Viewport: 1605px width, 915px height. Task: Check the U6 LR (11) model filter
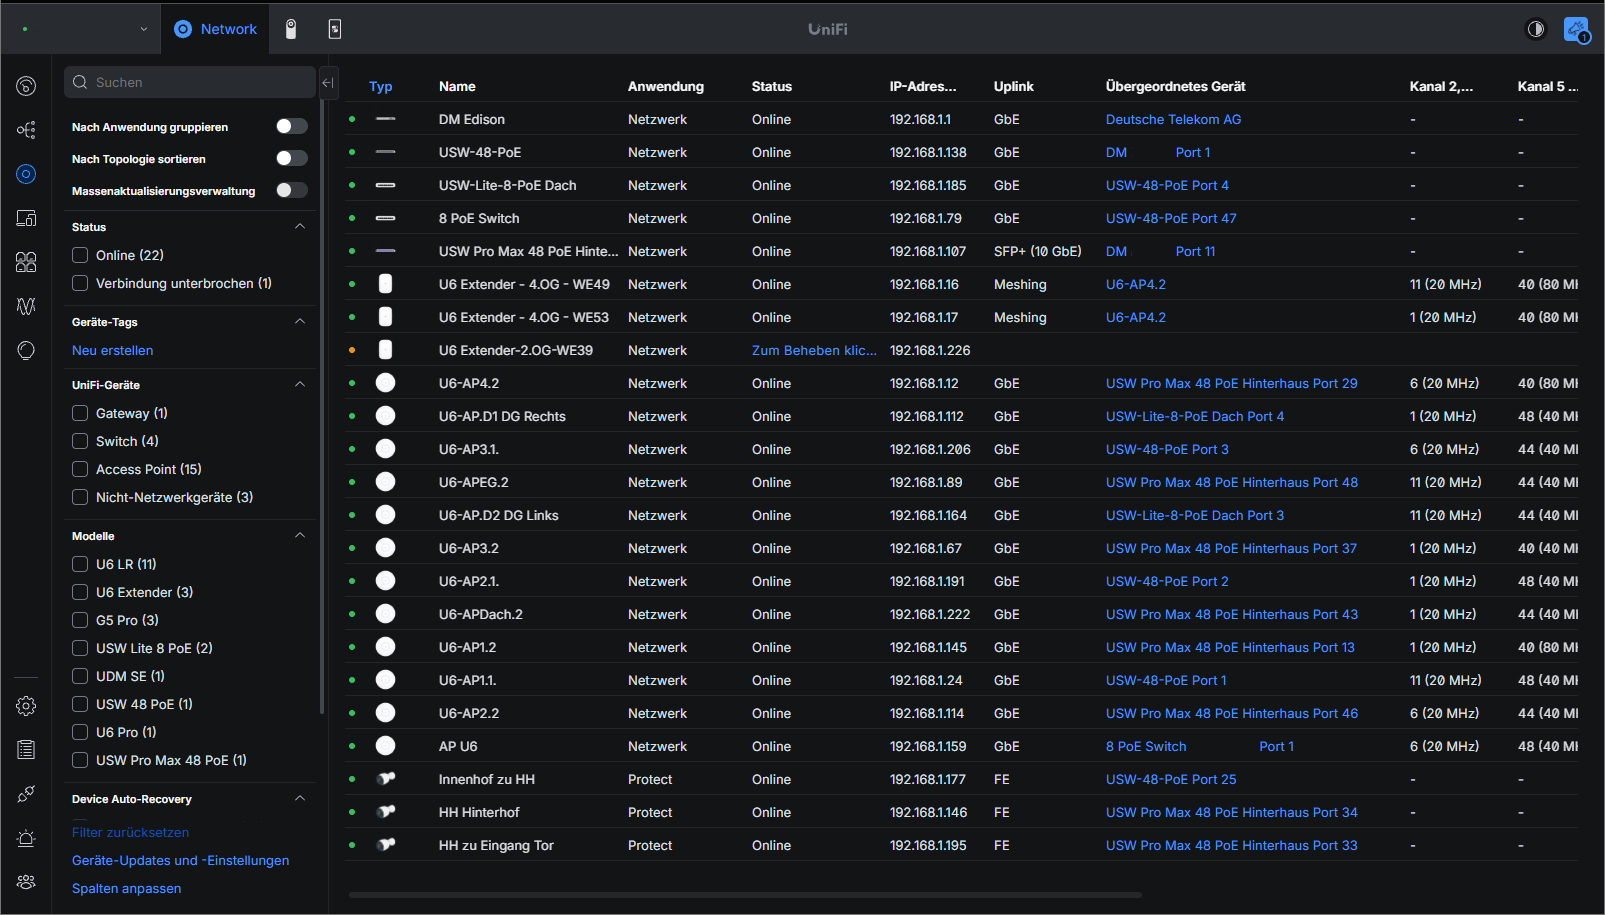tap(80, 564)
